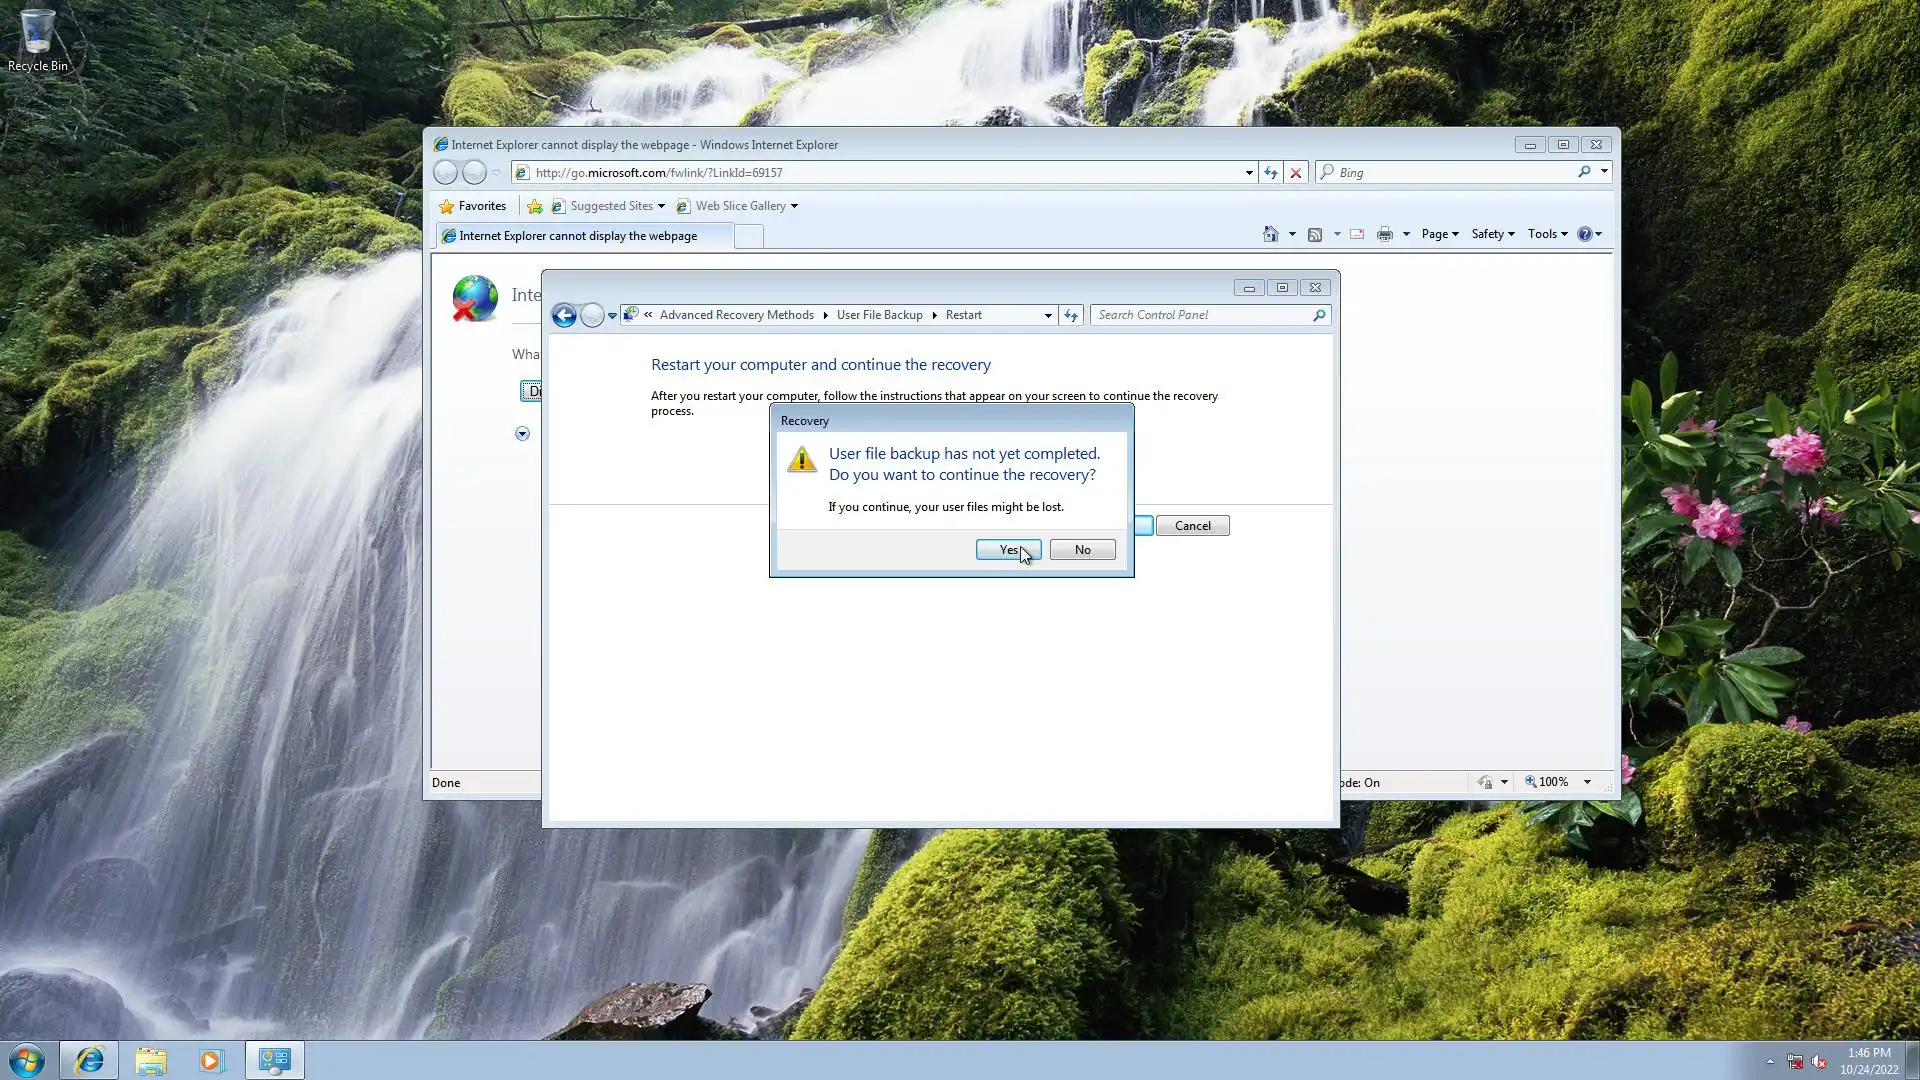The height and width of the screenshot is (1080, 1920).
Task: Click the Stop loading X icon
Action: pyautogui.click(x=1296, y=173)
